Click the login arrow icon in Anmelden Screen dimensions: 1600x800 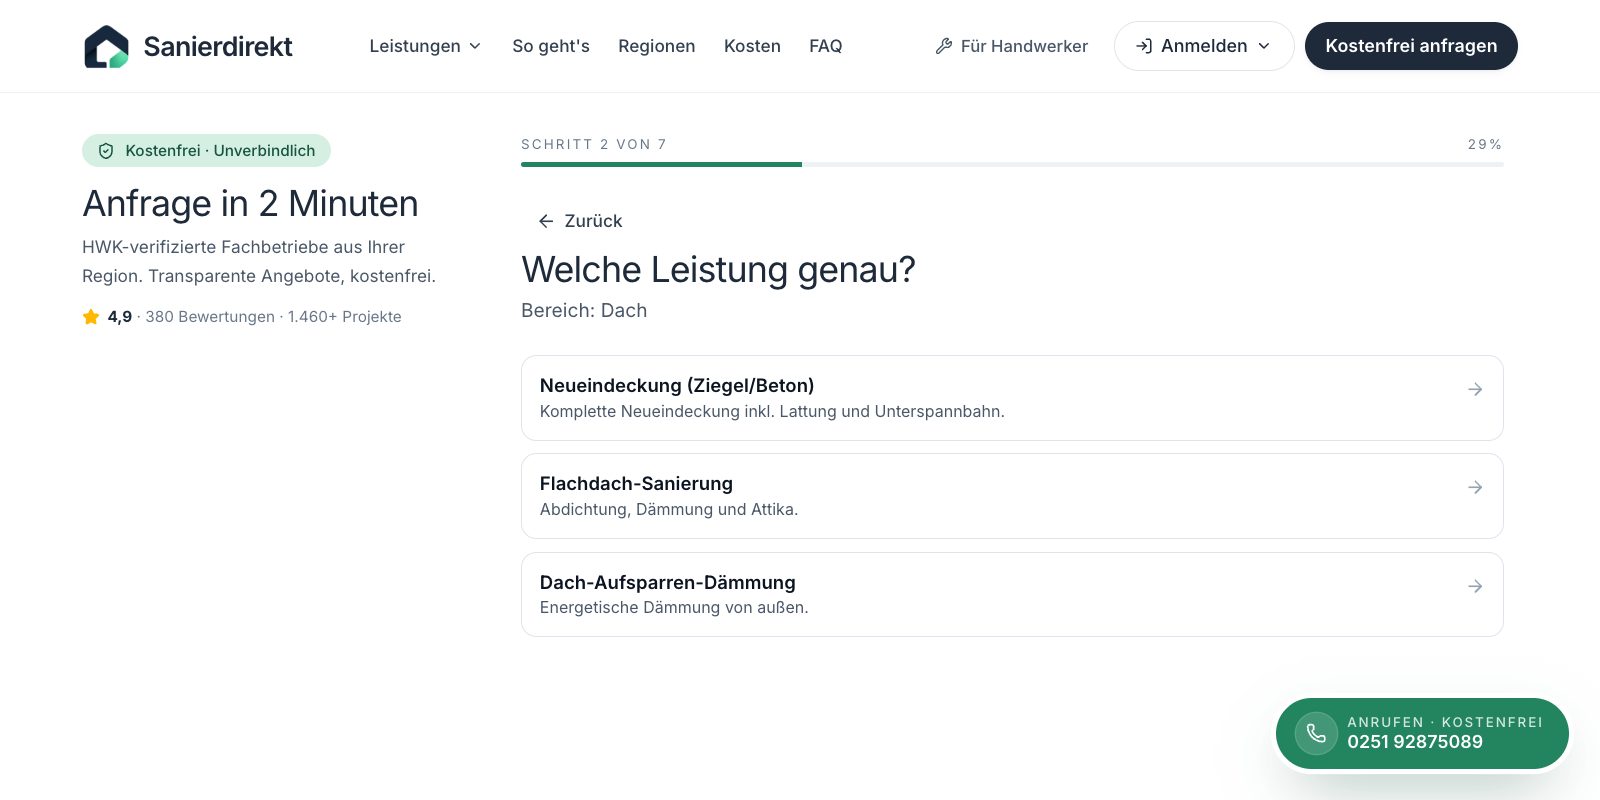1144,46
